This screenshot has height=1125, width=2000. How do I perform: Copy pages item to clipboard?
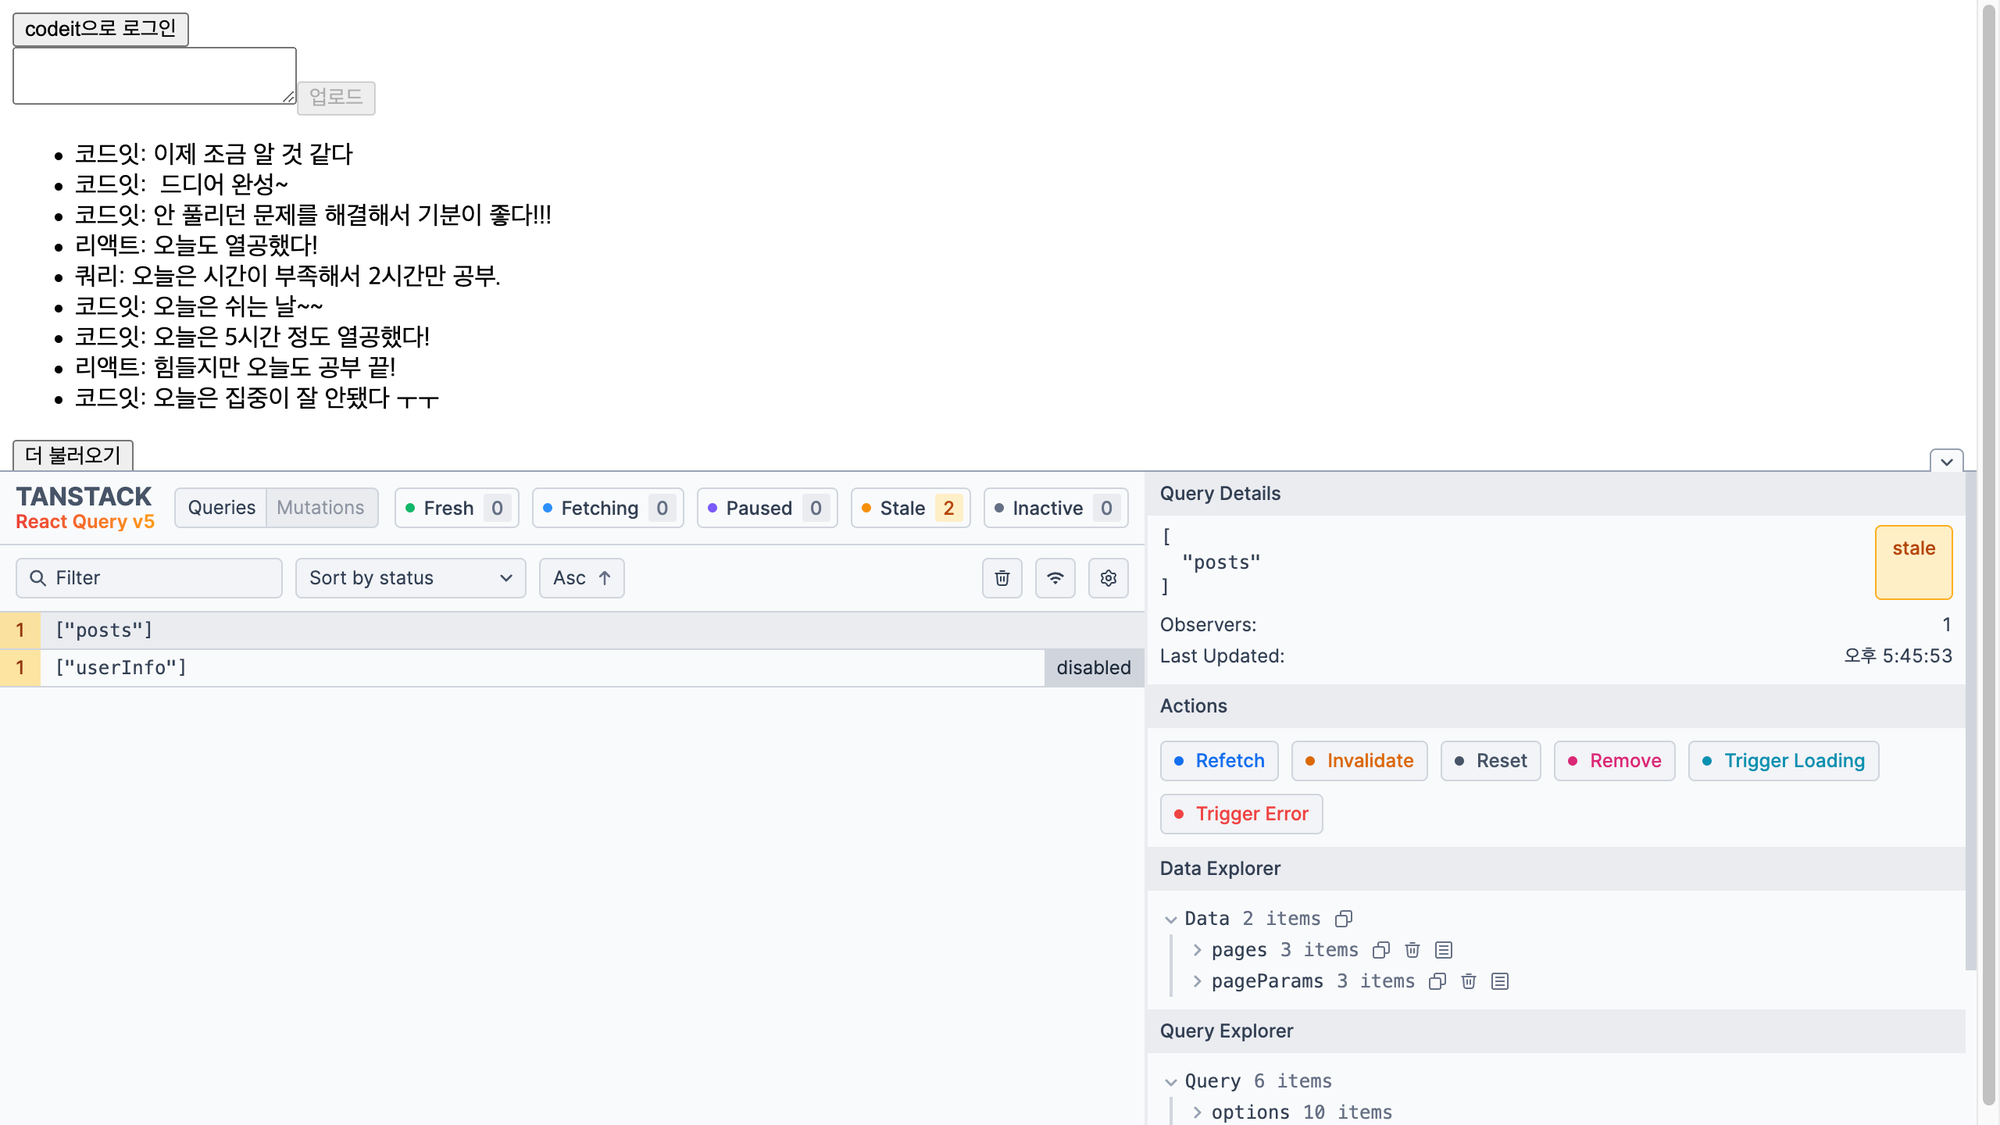coord(1381,950)
